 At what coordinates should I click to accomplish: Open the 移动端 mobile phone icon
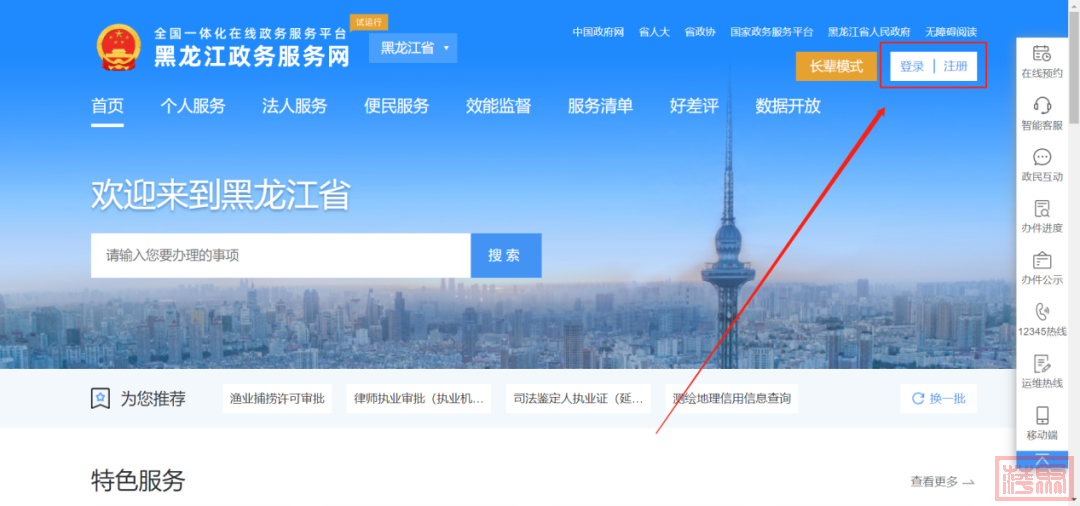[x=1041, y=415]
